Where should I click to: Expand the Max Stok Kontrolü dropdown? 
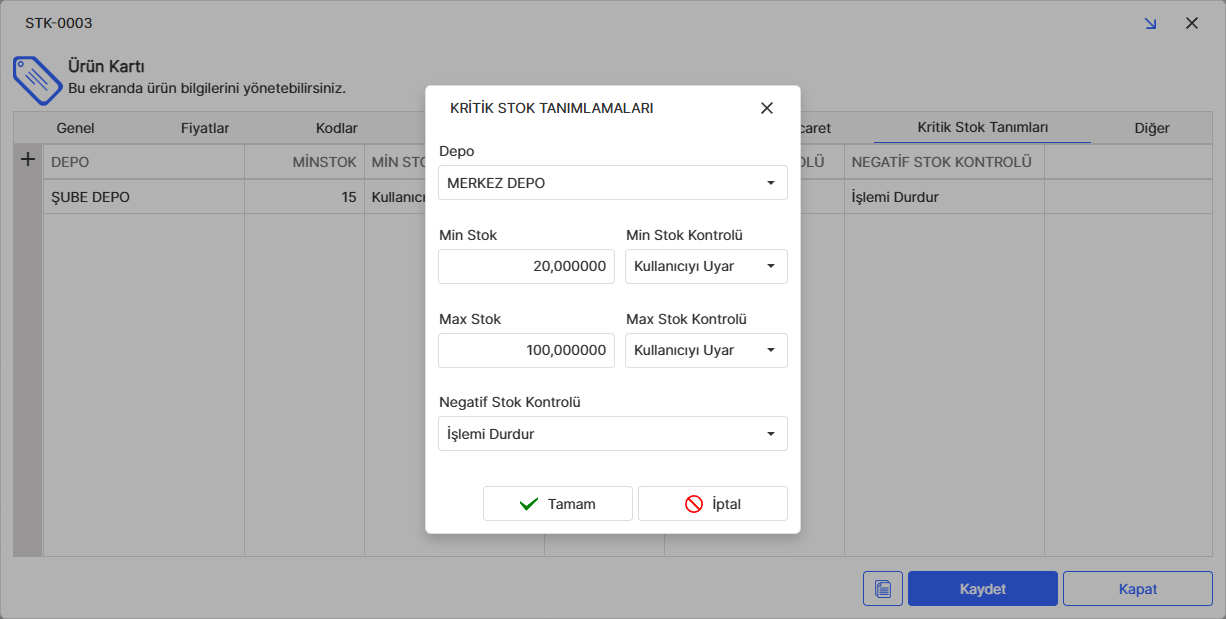pyautogui.click(x=706, y=351)
